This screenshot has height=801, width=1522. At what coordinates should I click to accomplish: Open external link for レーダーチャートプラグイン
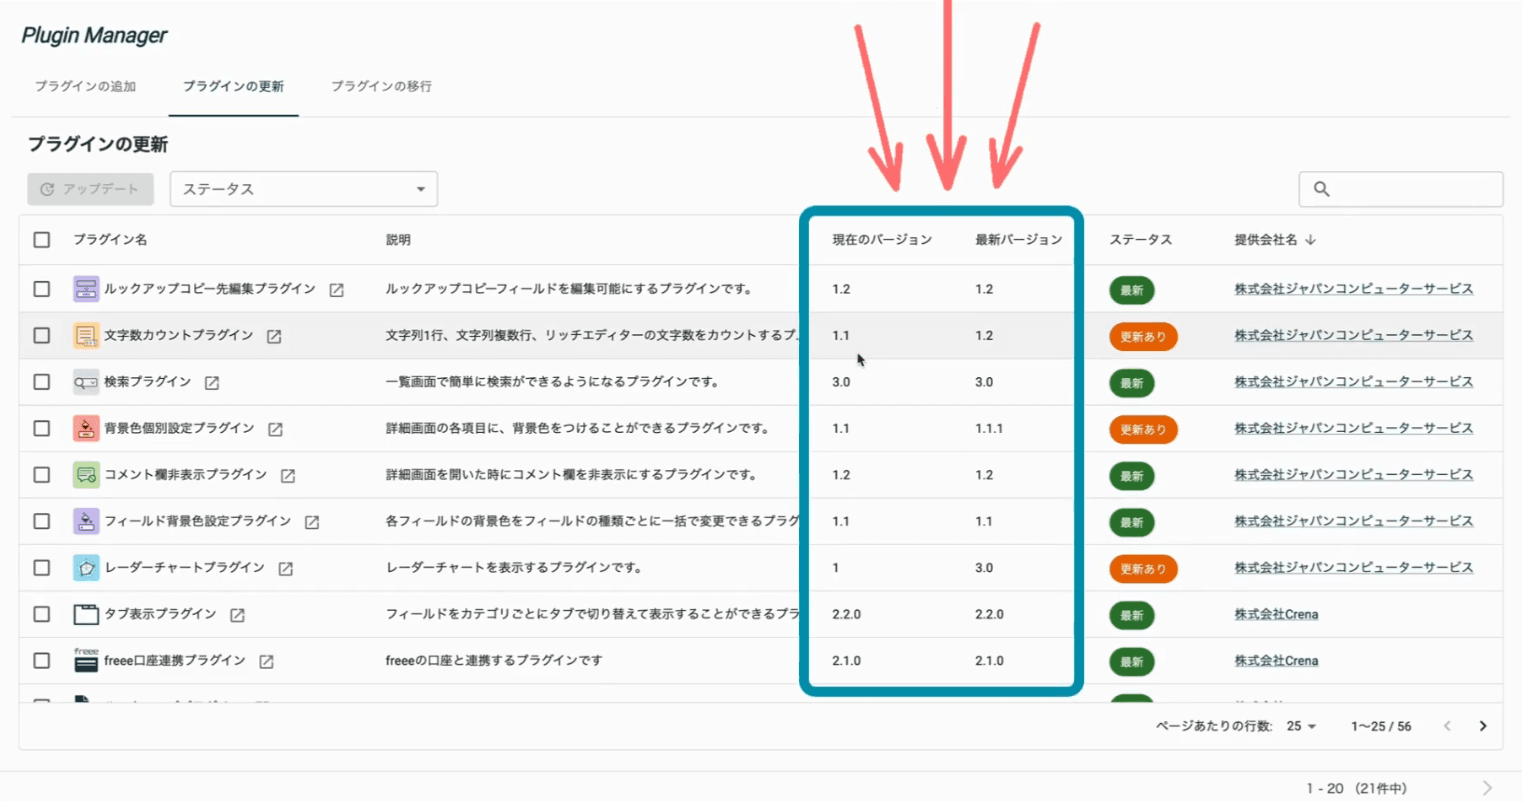[x=286, y=569]
